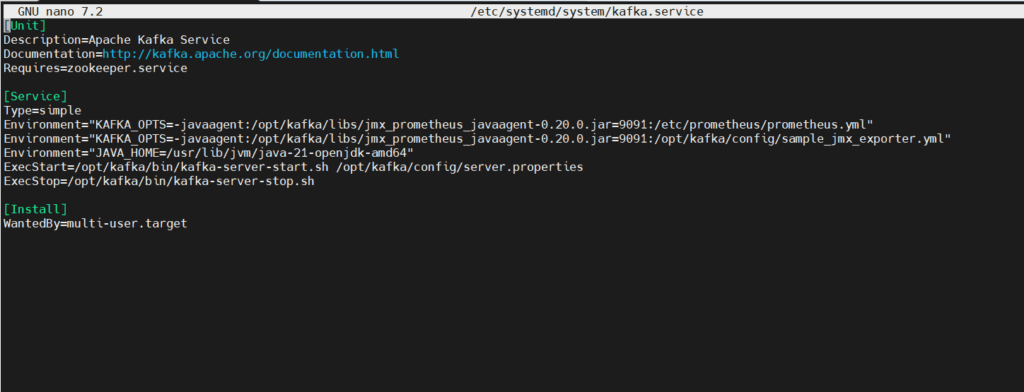Click the word zookeeper.service after Requires=
The image size is (1024, 392).
point(127,68)
